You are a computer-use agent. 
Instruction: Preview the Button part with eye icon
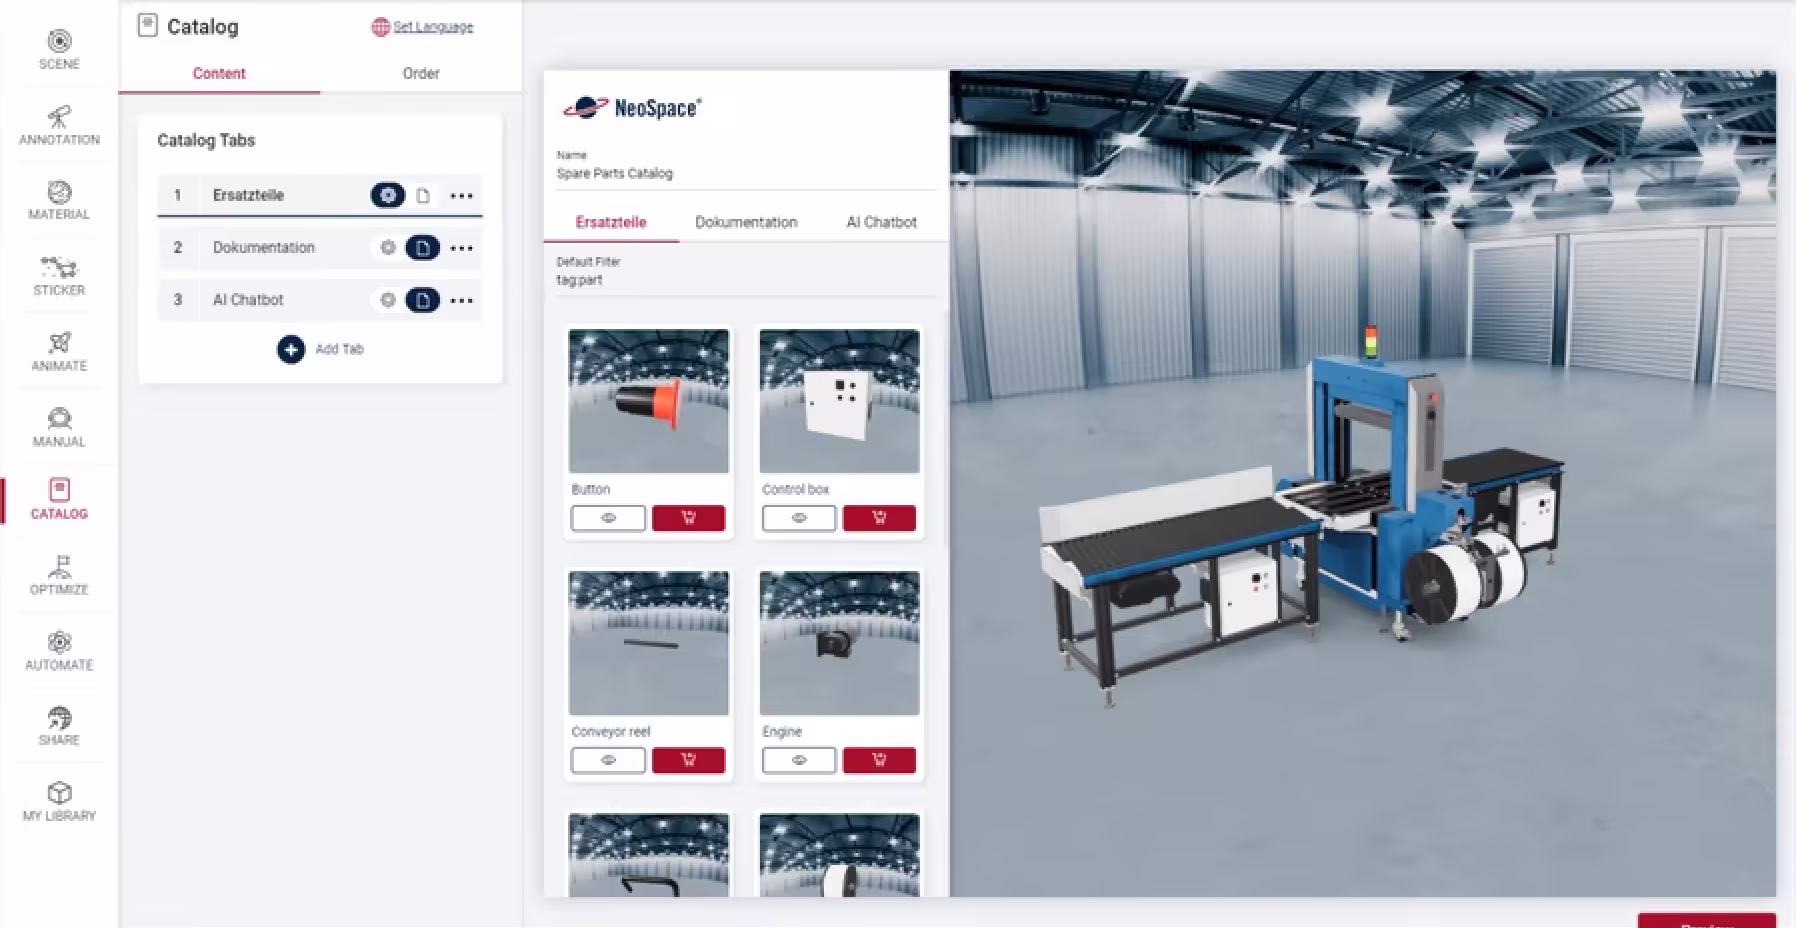coord(608,518)
